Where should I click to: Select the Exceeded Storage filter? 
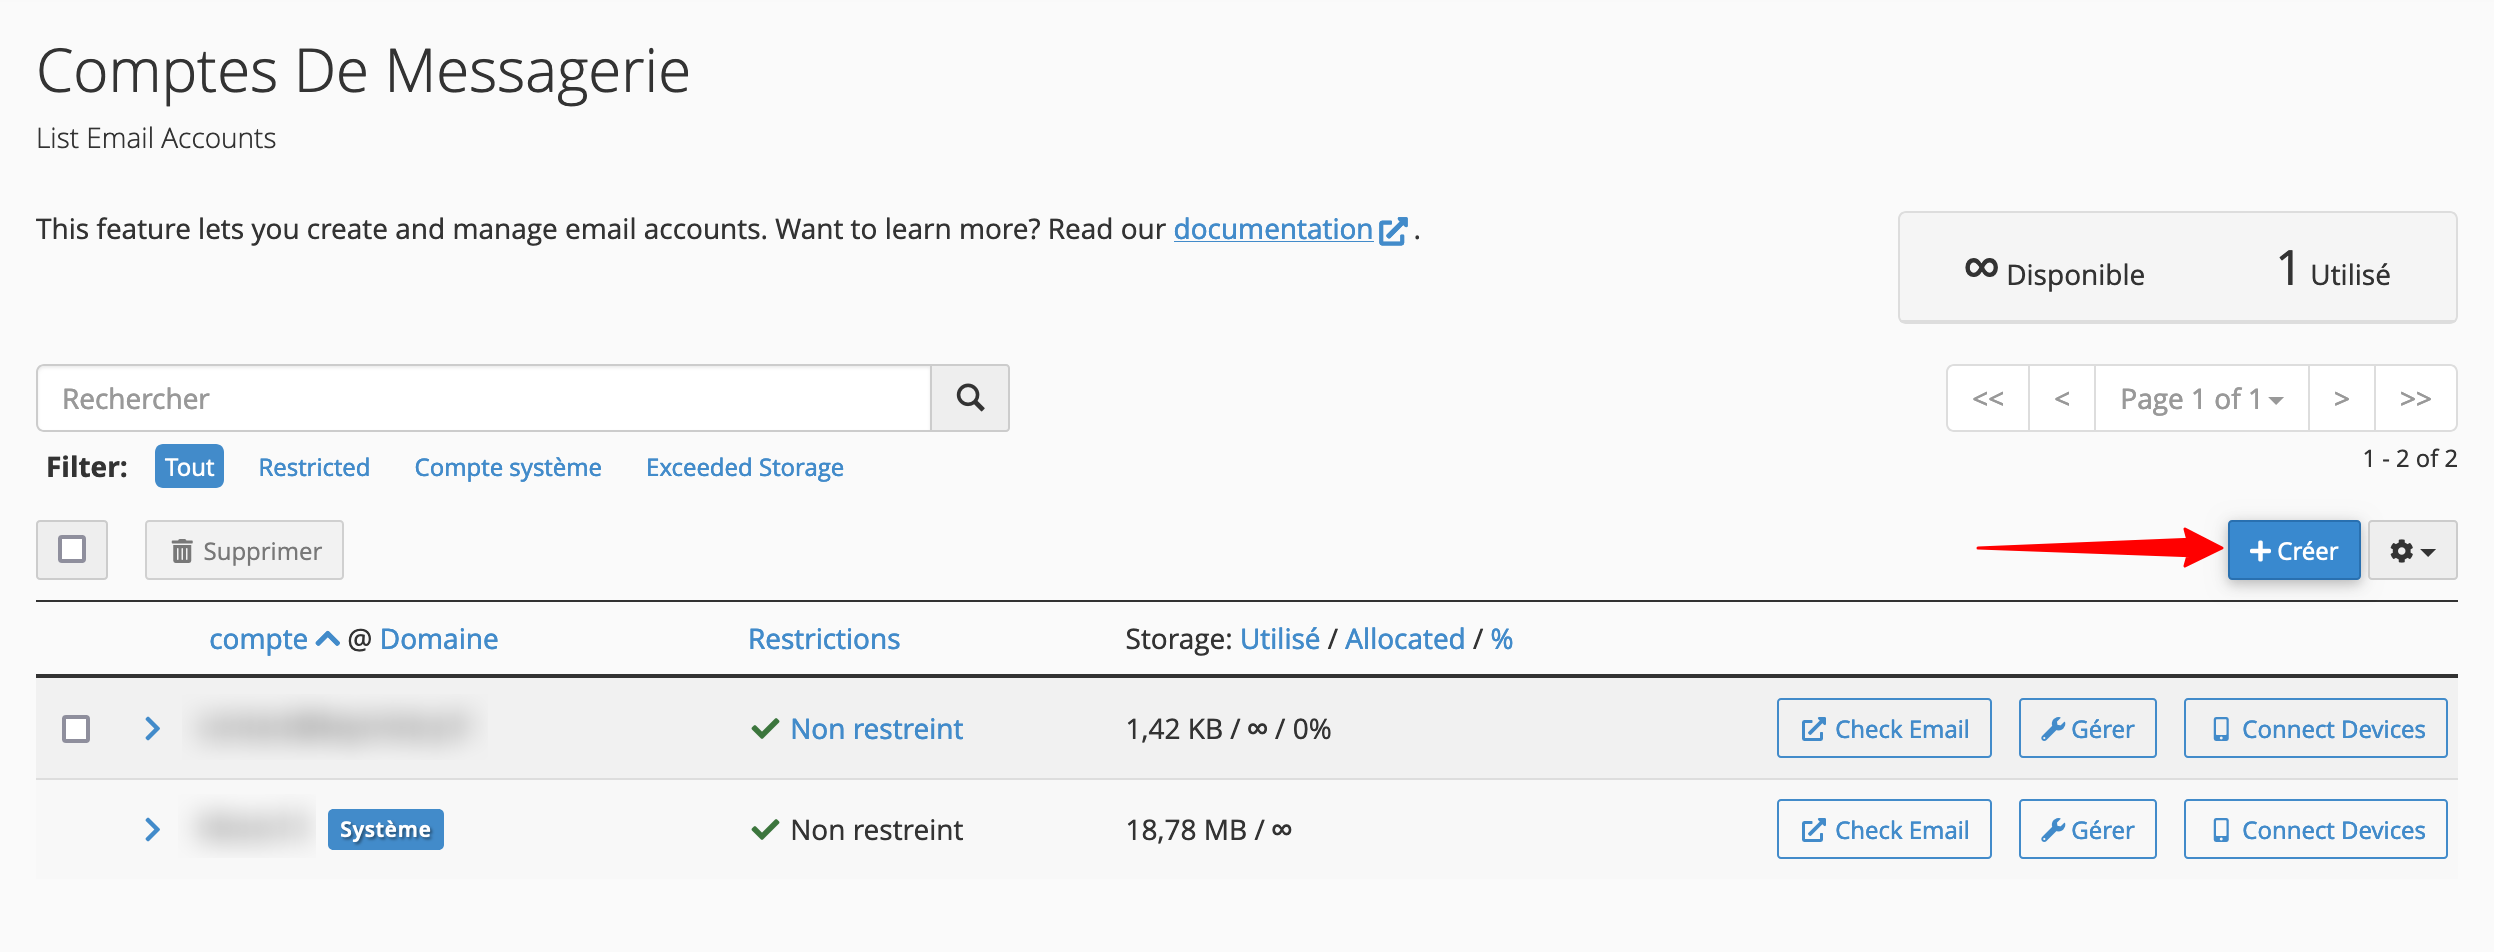[744, 467]
